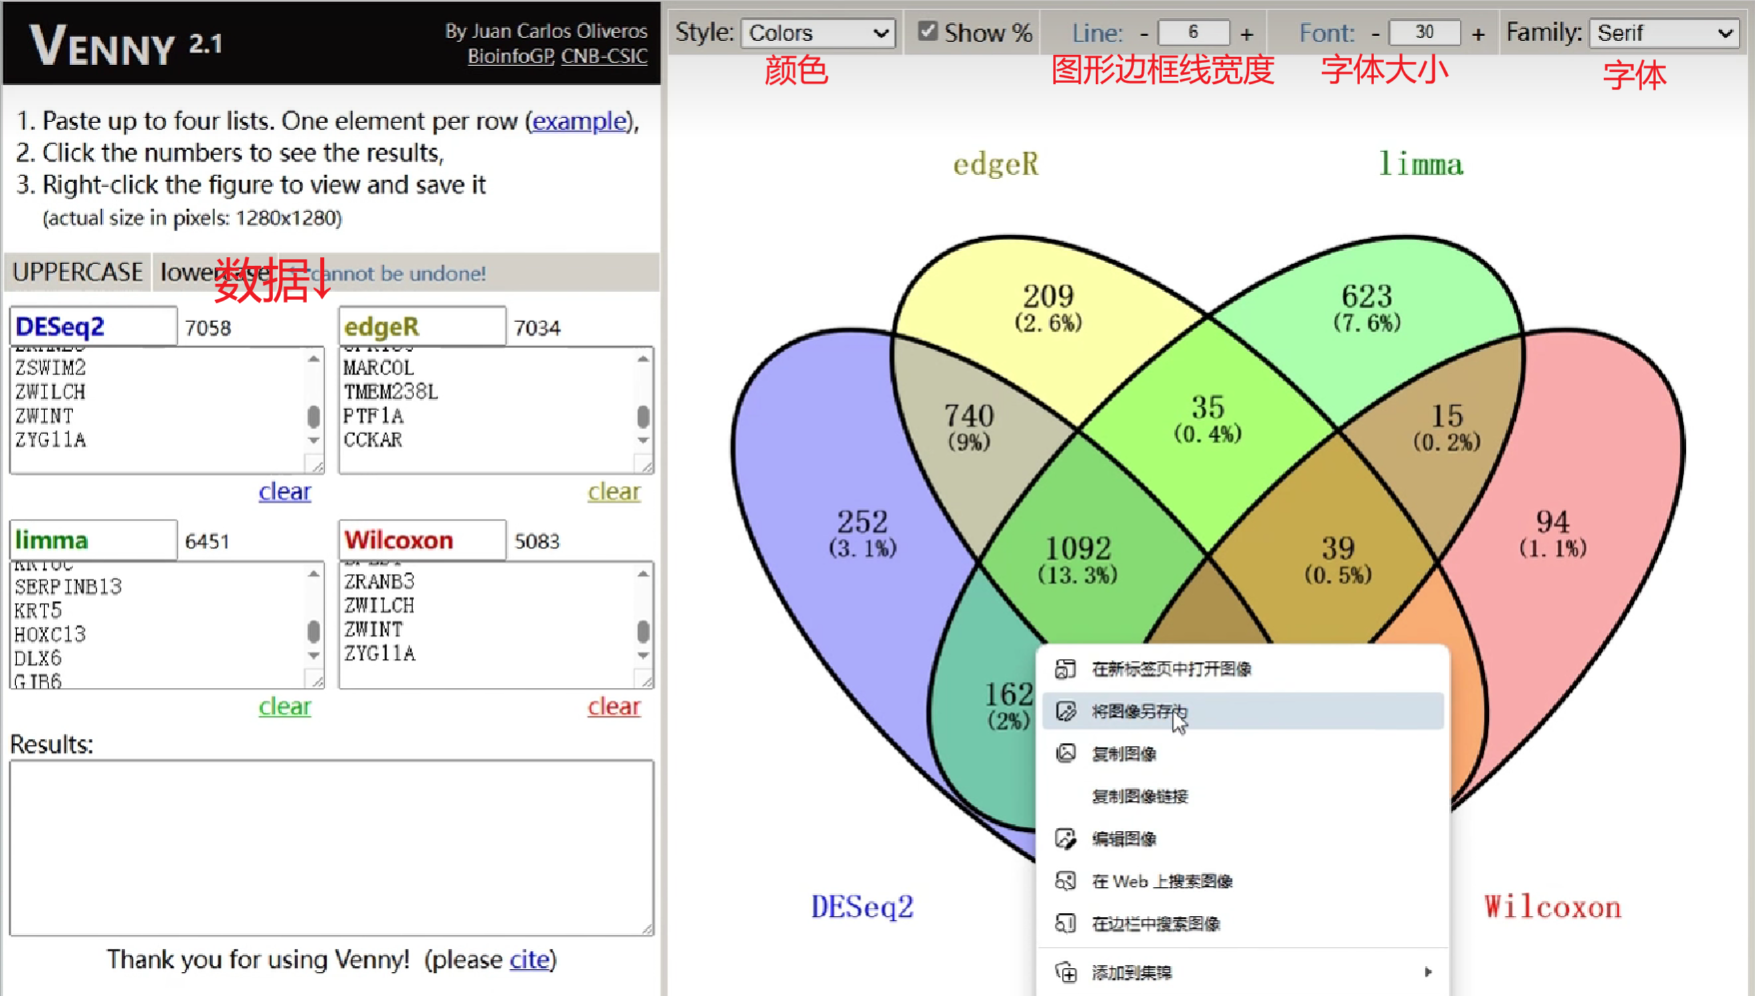1755x996 pixels.
Task: Click the UPPERCASE button
Action: [77, 272]
